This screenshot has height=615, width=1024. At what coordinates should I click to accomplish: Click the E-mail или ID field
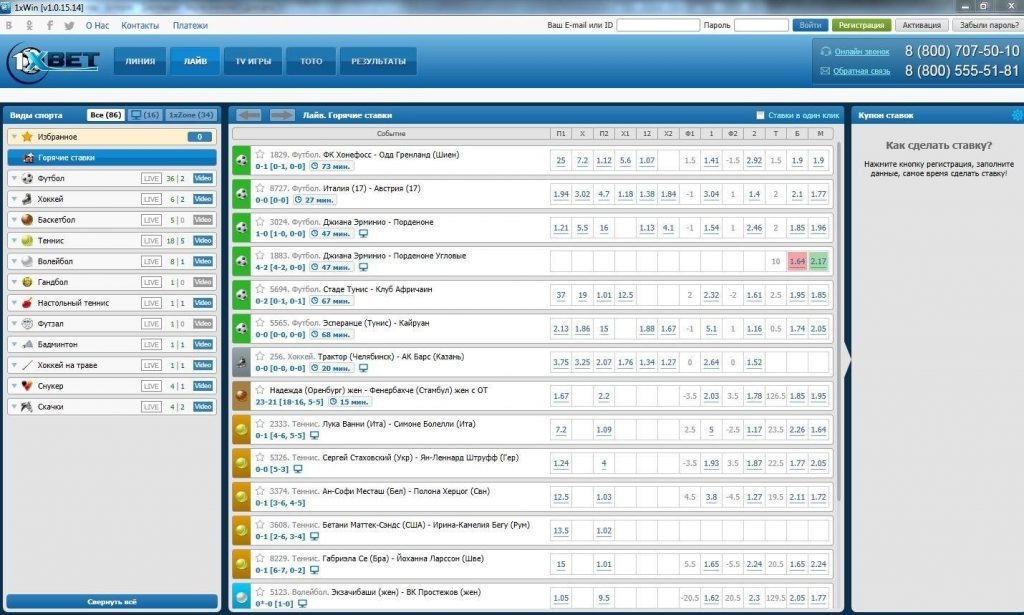point(658,25)
